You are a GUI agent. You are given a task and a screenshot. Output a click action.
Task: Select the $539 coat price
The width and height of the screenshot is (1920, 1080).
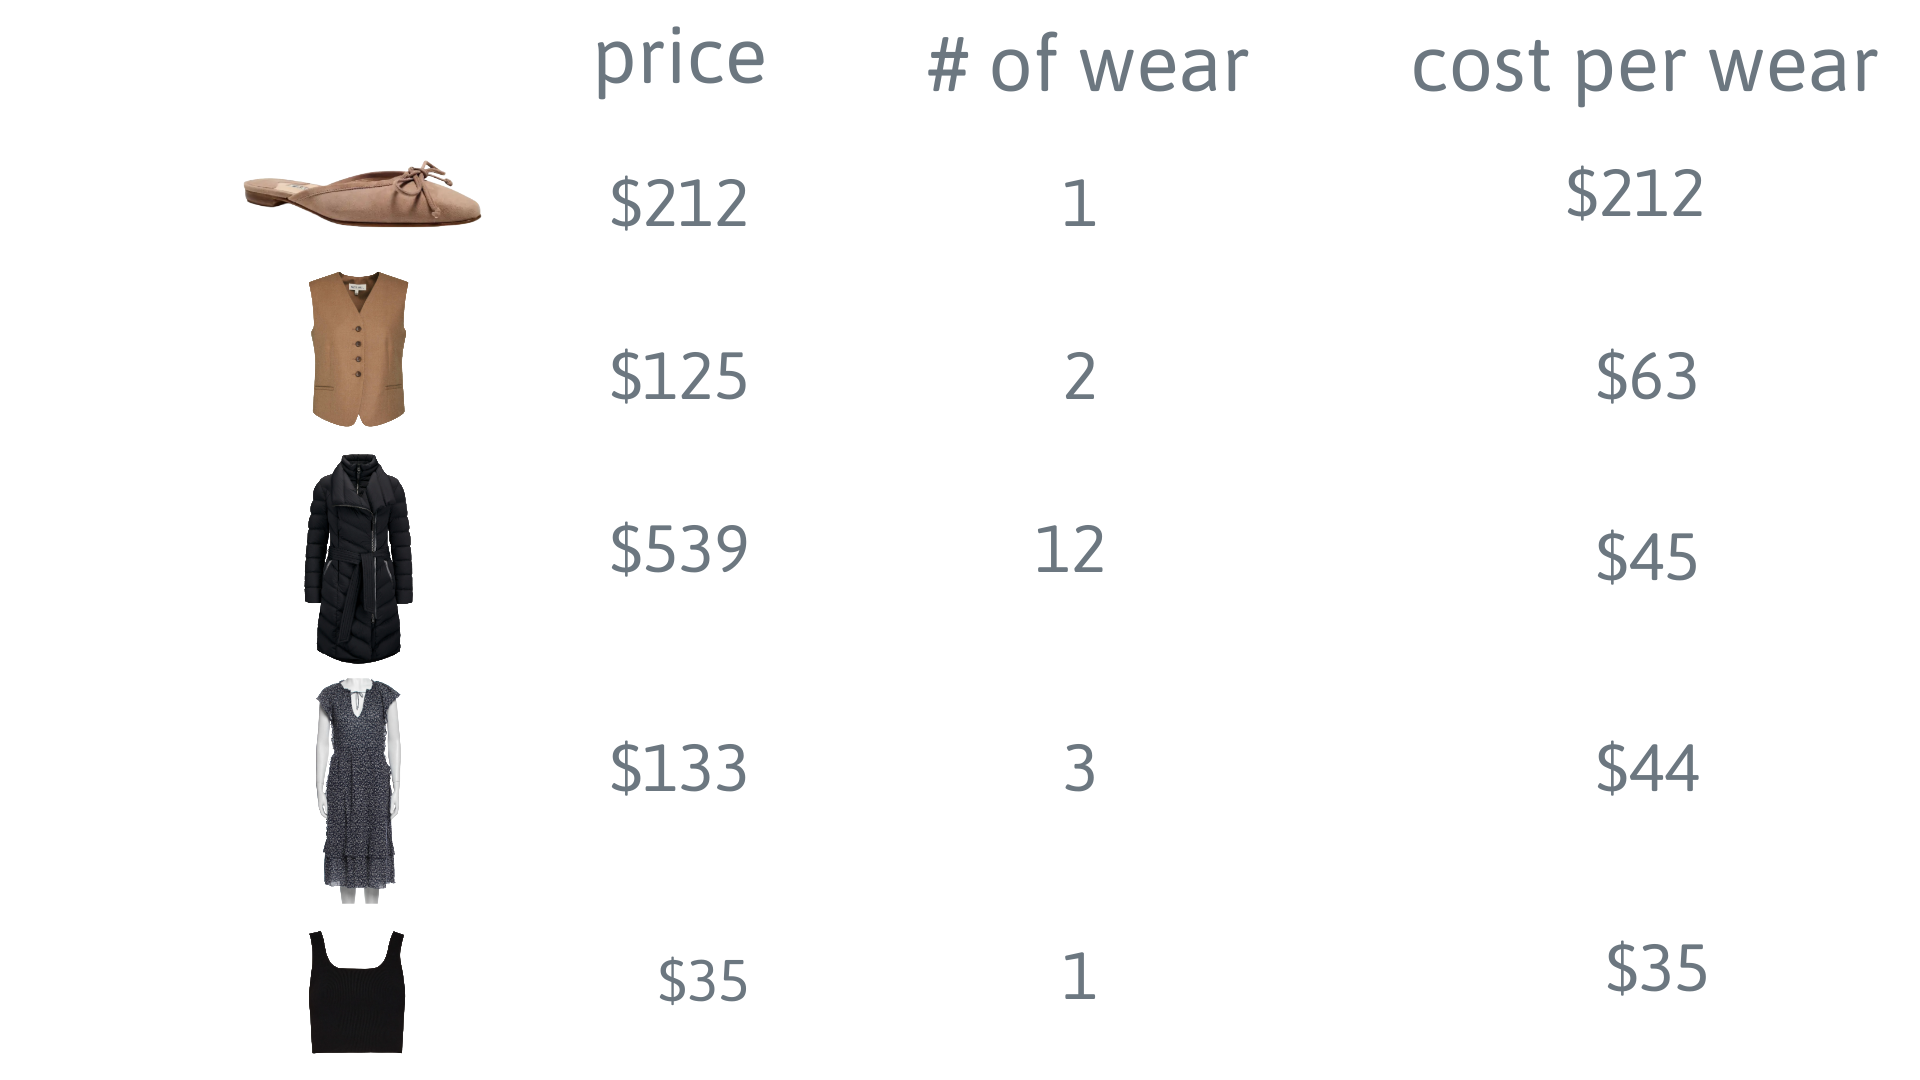(x=678, y=549)
